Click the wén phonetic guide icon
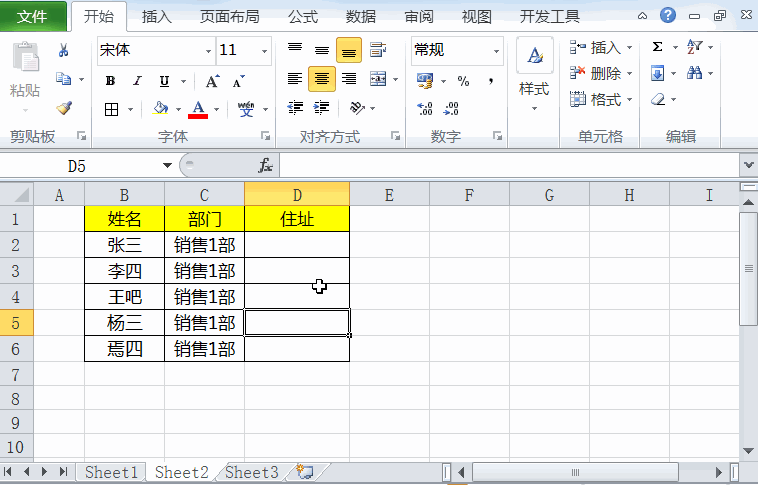758x485 pixels. (246, 109)
